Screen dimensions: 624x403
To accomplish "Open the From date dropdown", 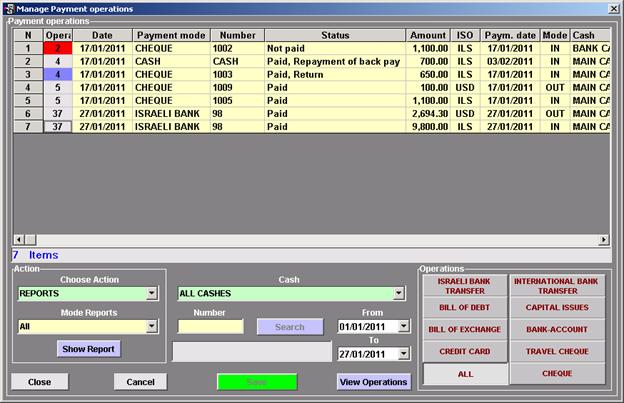I will tap(404, 326).
